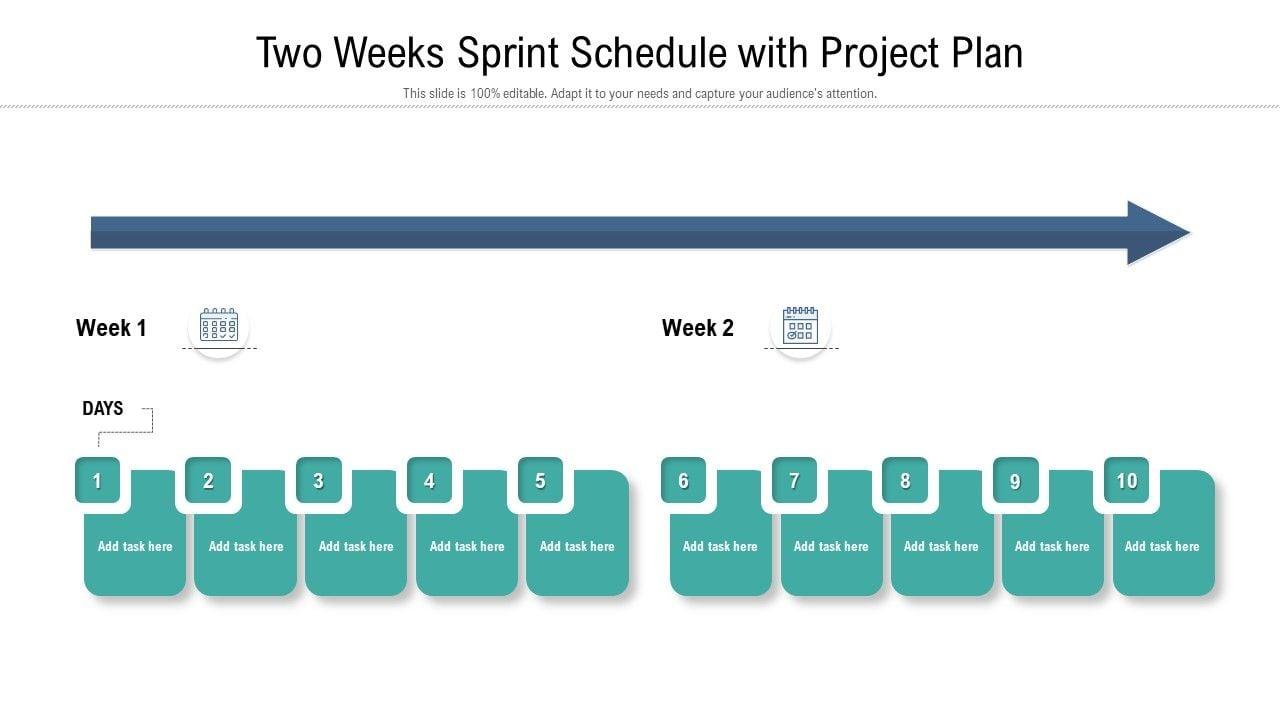The height and width of the screenshot is (720, 1280).
Task: Select the day 6 number badge
Action: (x=683, y=481)
